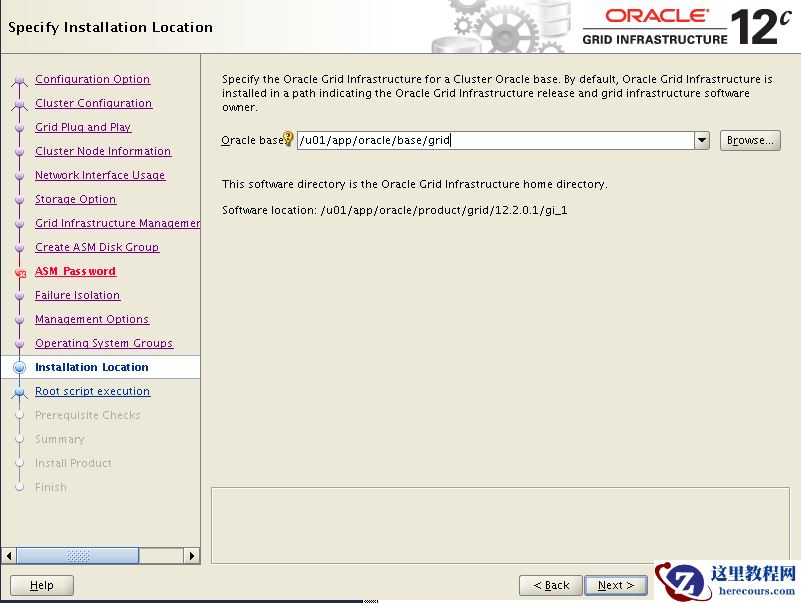Click the Network Interface Usage step marker
Viewport: 801px width, 603px height.
click(19, 176)
